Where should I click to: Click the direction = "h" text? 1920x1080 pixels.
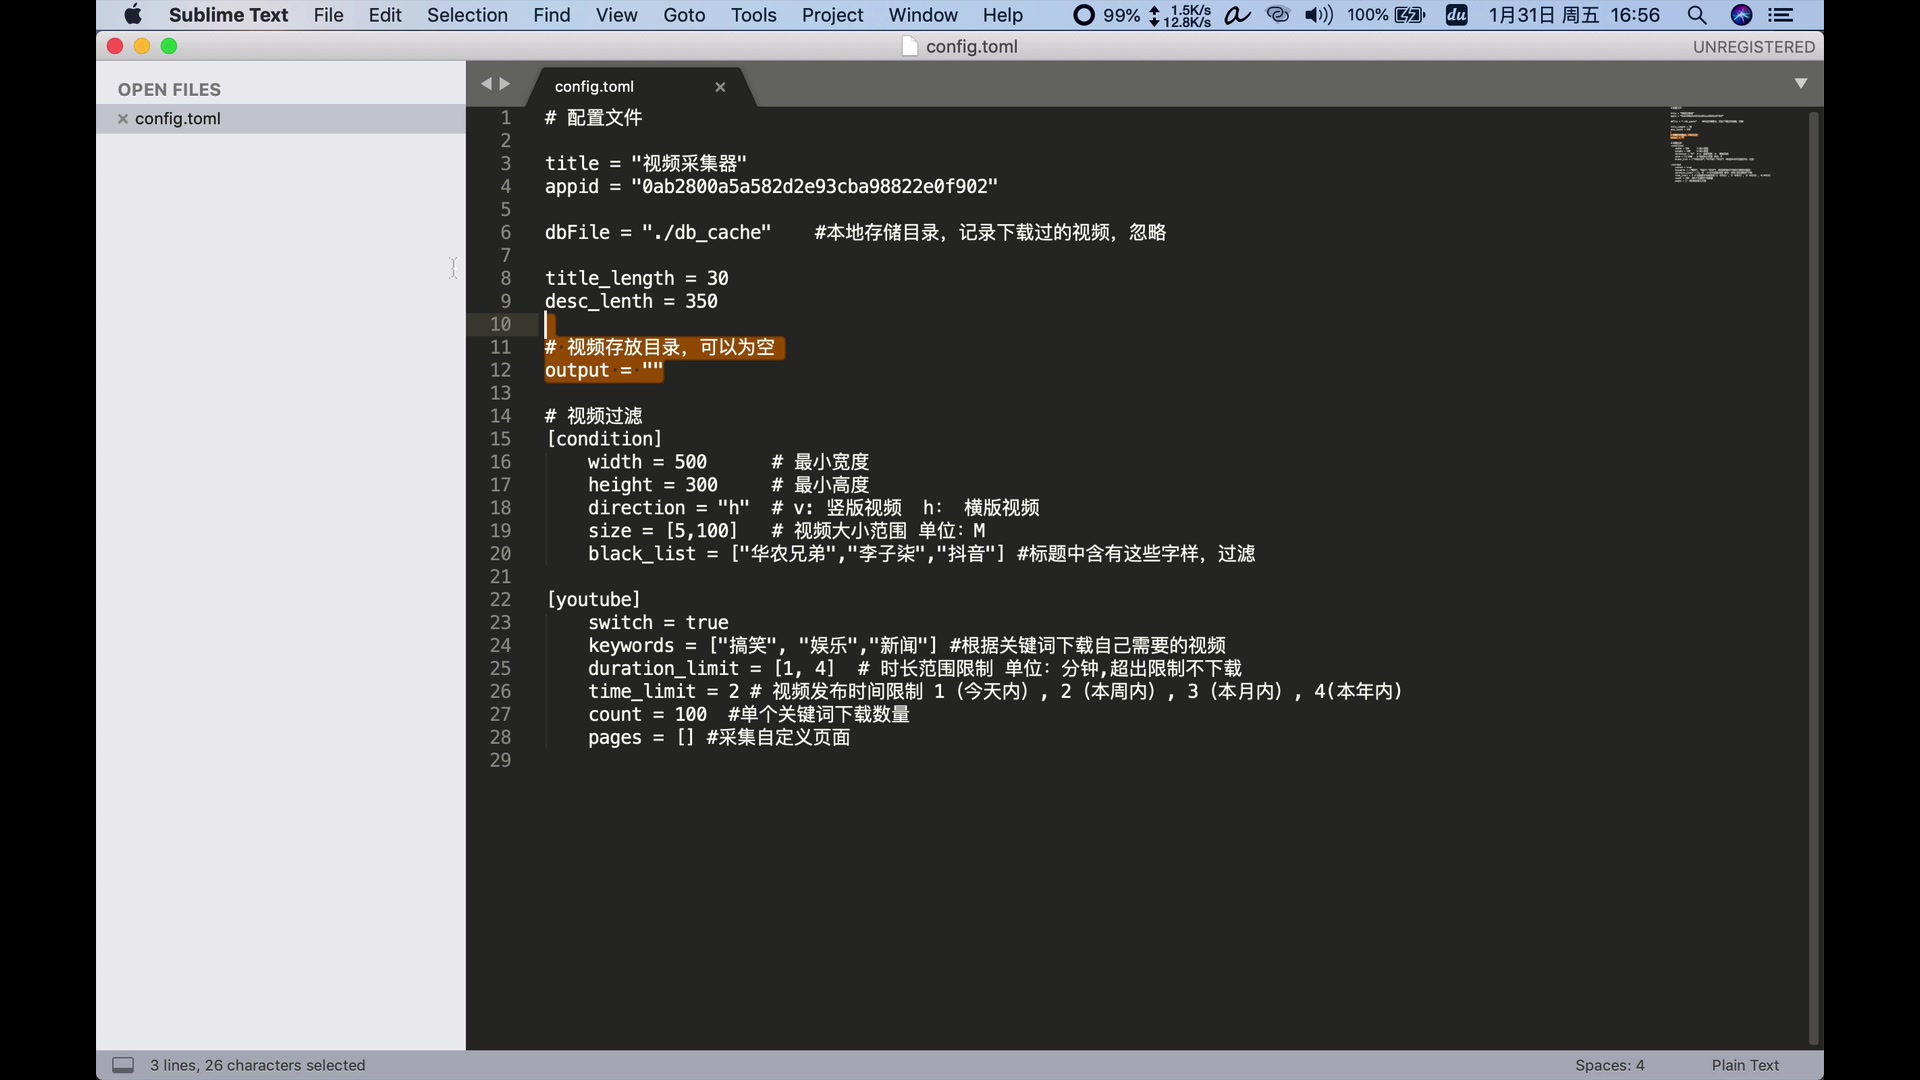pos(668,509)
